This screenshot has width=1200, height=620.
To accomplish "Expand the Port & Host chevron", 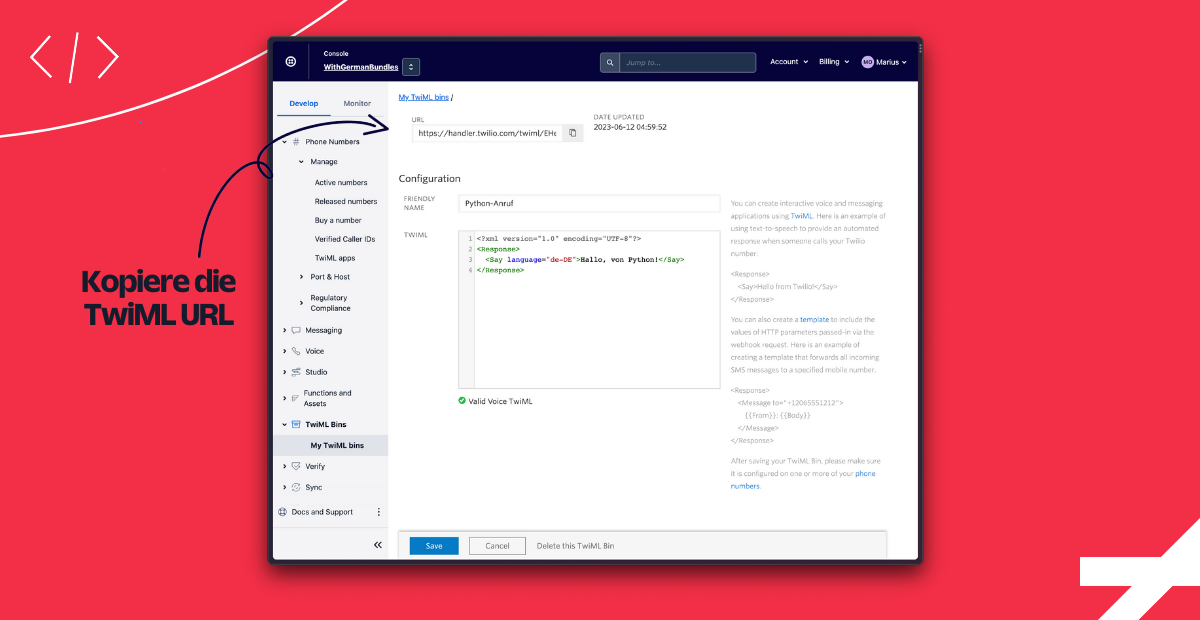I will [301, 277].
